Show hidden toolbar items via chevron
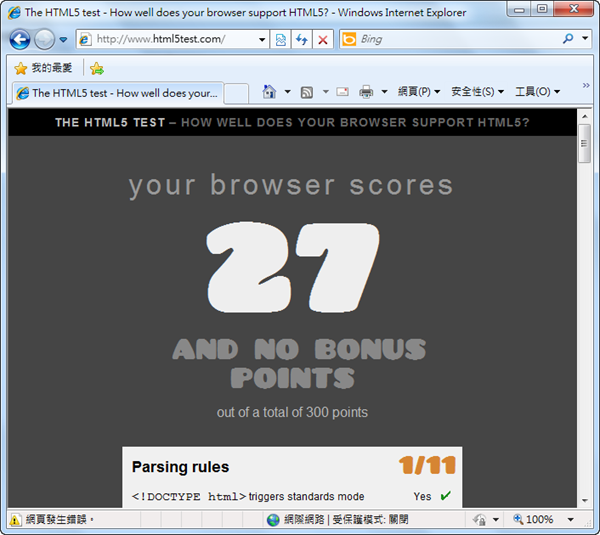600x535 pixels. (586, 85)
